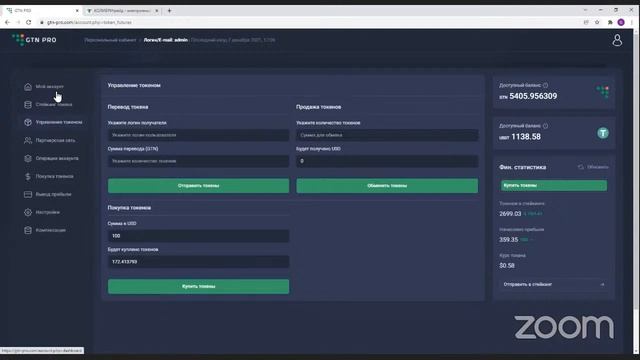Go to Стейкинг токена menu item

54,104
